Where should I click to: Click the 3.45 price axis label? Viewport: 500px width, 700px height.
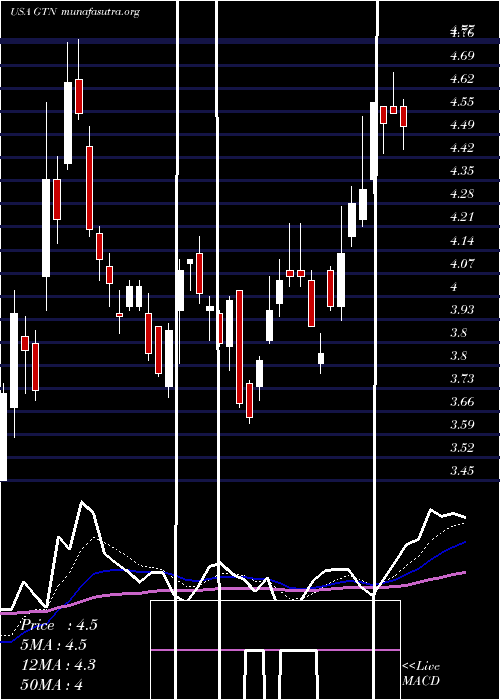coord(462,471)
